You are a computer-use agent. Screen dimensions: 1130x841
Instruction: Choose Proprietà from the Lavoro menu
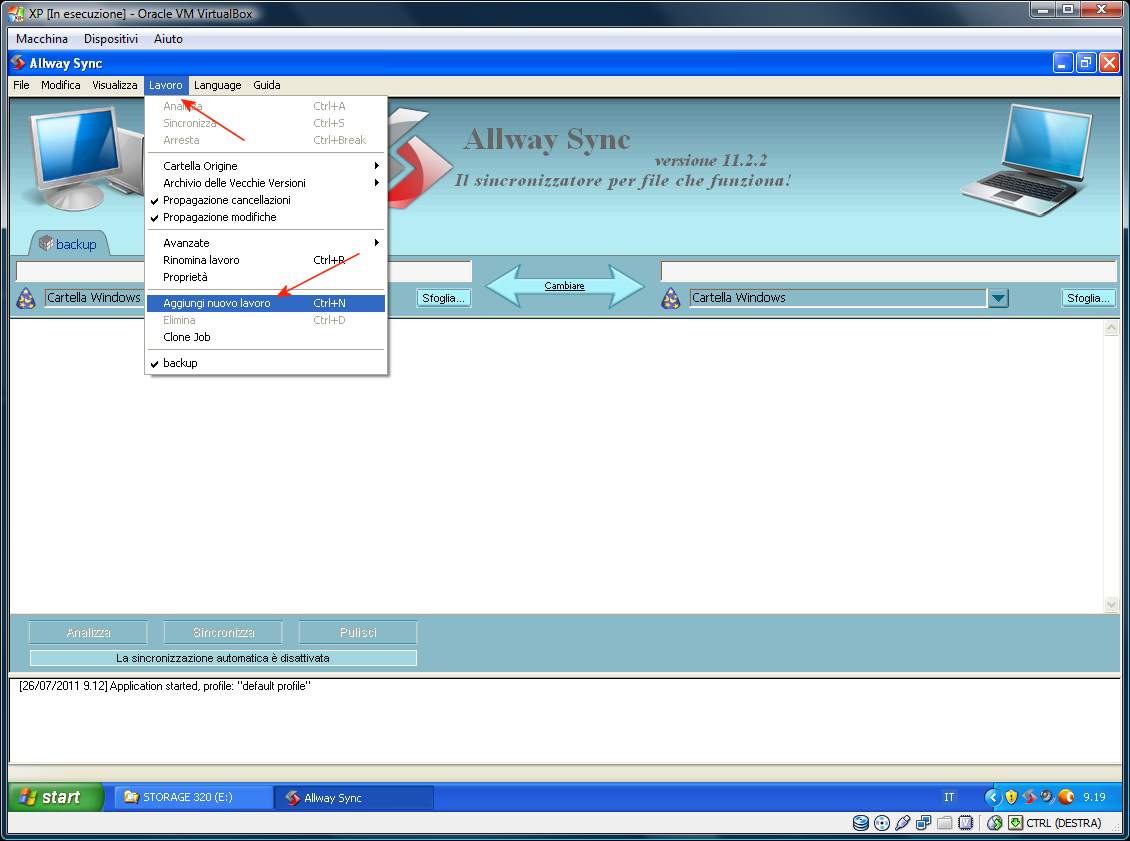(x=266, y=277)
